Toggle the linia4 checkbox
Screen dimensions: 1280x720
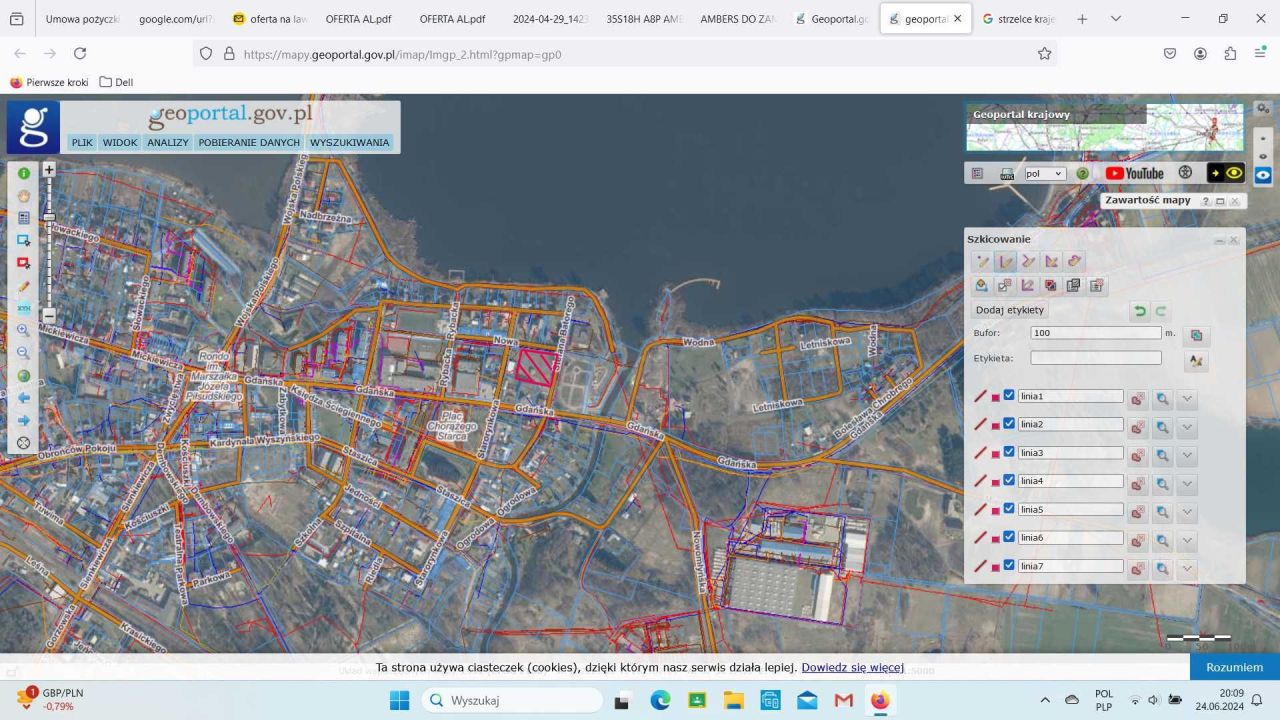point(1009,480)
